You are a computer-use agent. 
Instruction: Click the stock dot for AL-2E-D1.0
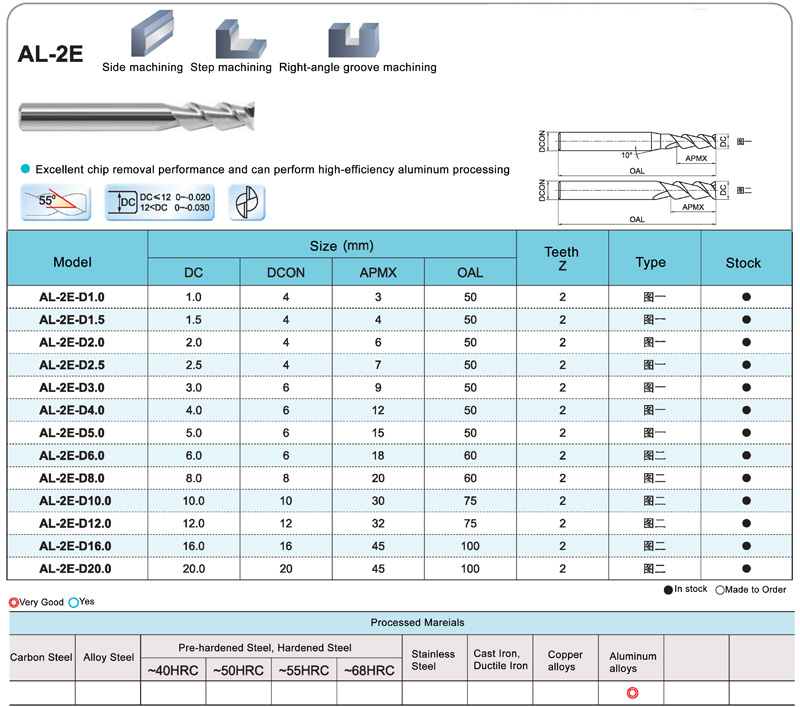pyautogui.click(x=746, y=297)
